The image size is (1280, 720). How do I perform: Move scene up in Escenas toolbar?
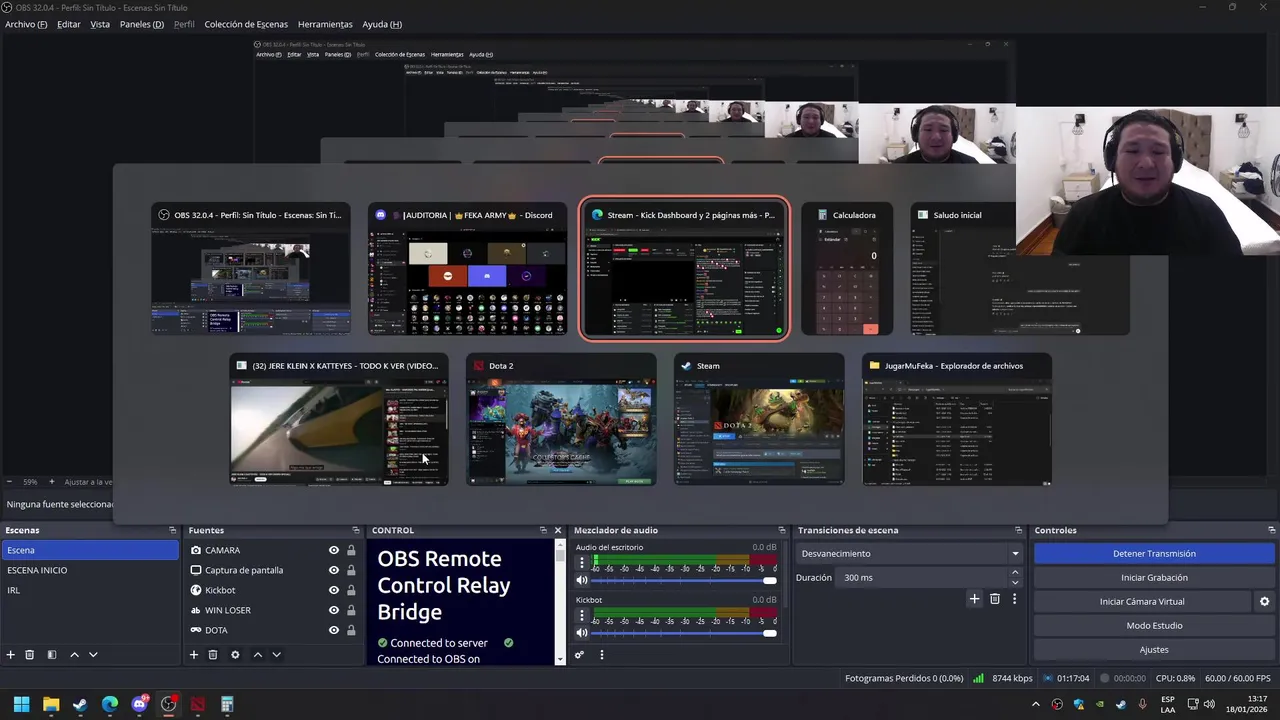point(74,654)
